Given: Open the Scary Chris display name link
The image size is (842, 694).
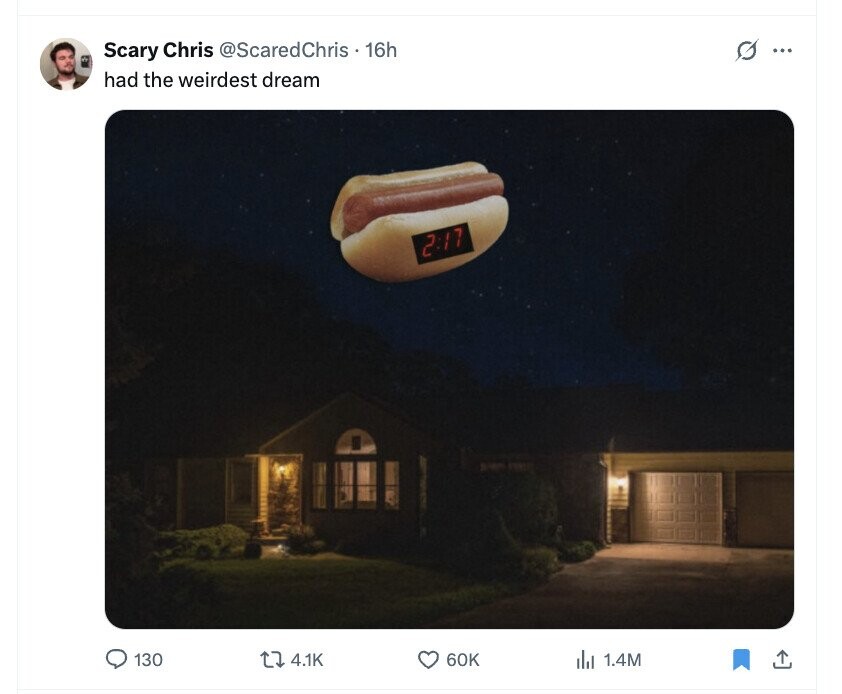Looking at the screenshot, I should [158, 50].
